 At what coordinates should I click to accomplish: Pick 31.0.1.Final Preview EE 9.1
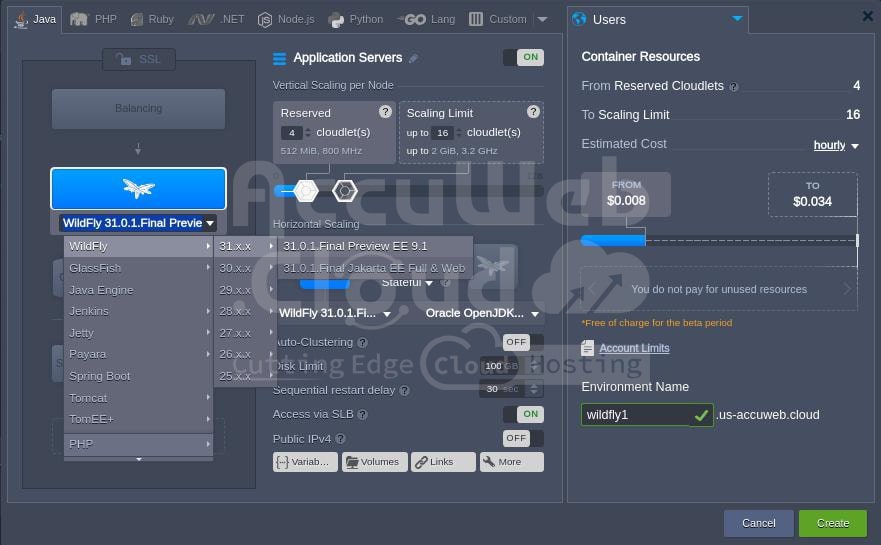[375, 246]
